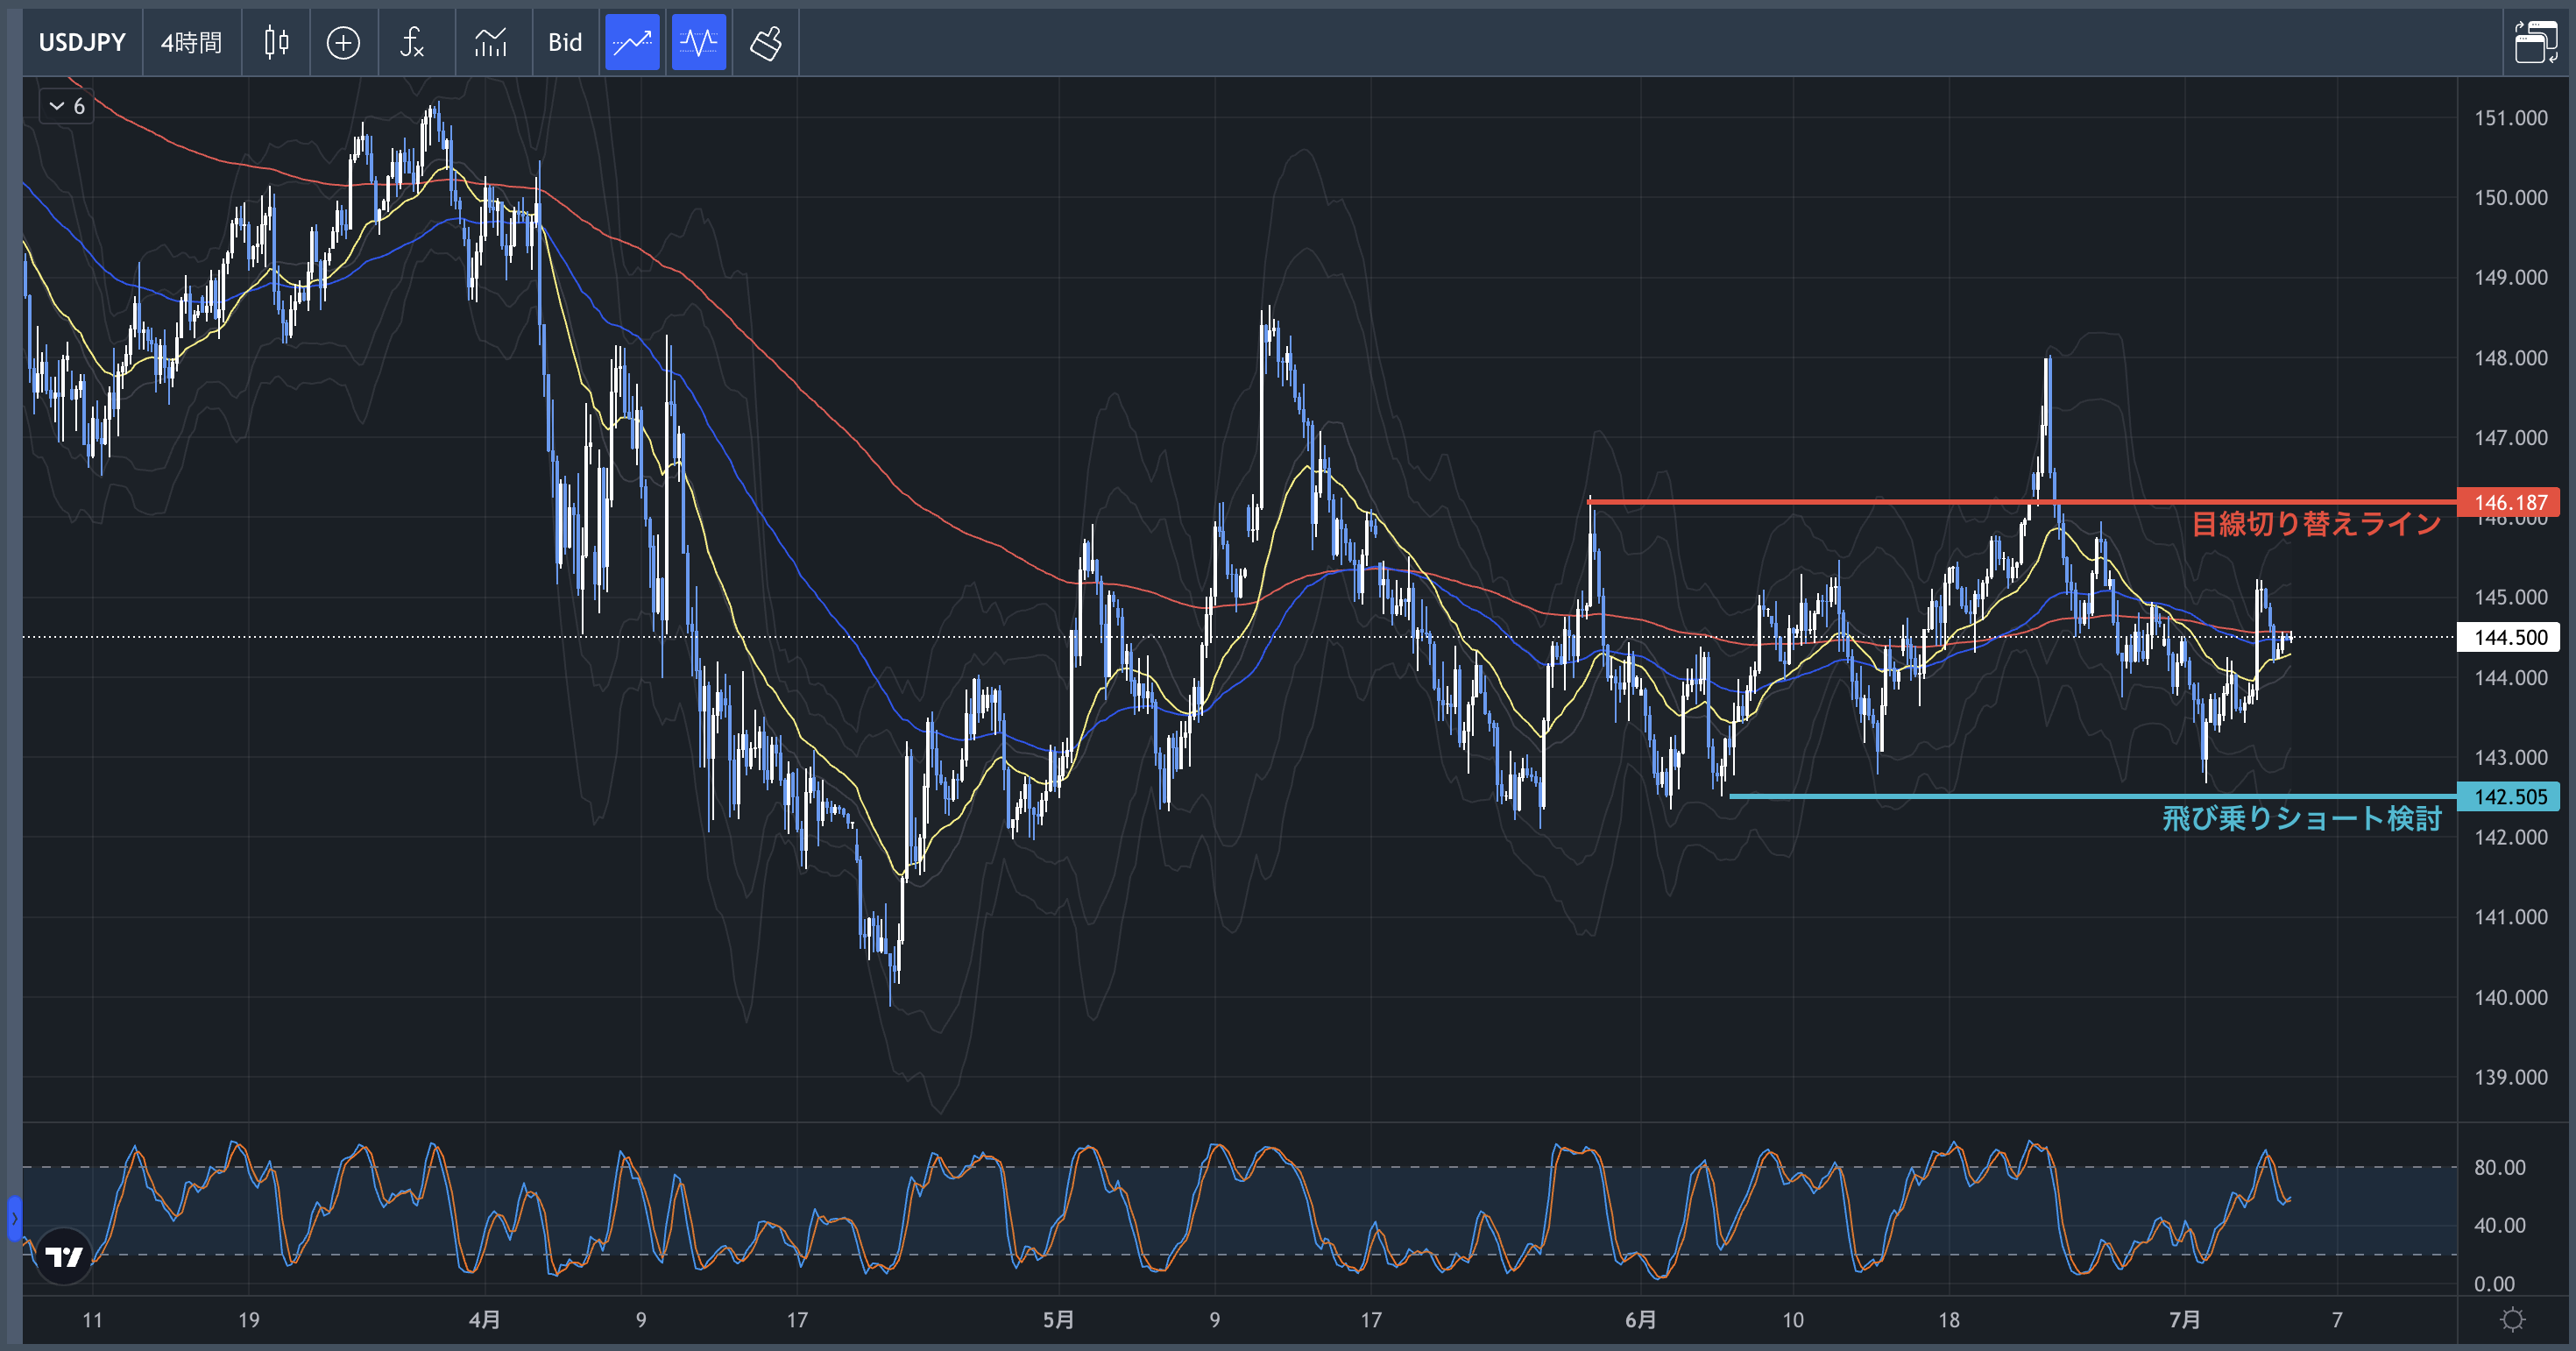The width and height of the screenshot is (2576, 1351).
Task: Click the current price 144.500 label
Action: pyautogui.click(x=2509, y=637)
